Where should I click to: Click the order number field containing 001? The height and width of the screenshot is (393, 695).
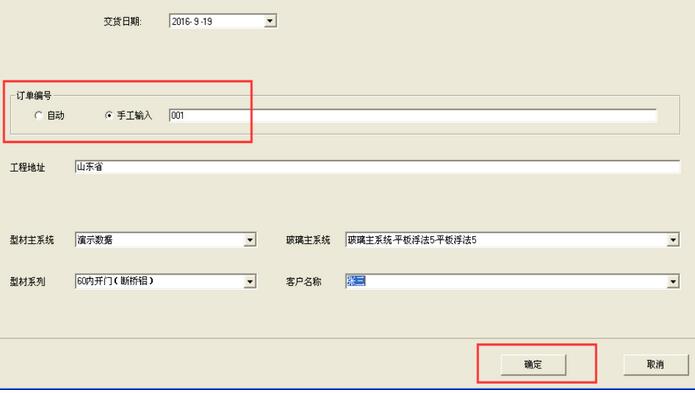pyautogui.click(x=413, y=116)
